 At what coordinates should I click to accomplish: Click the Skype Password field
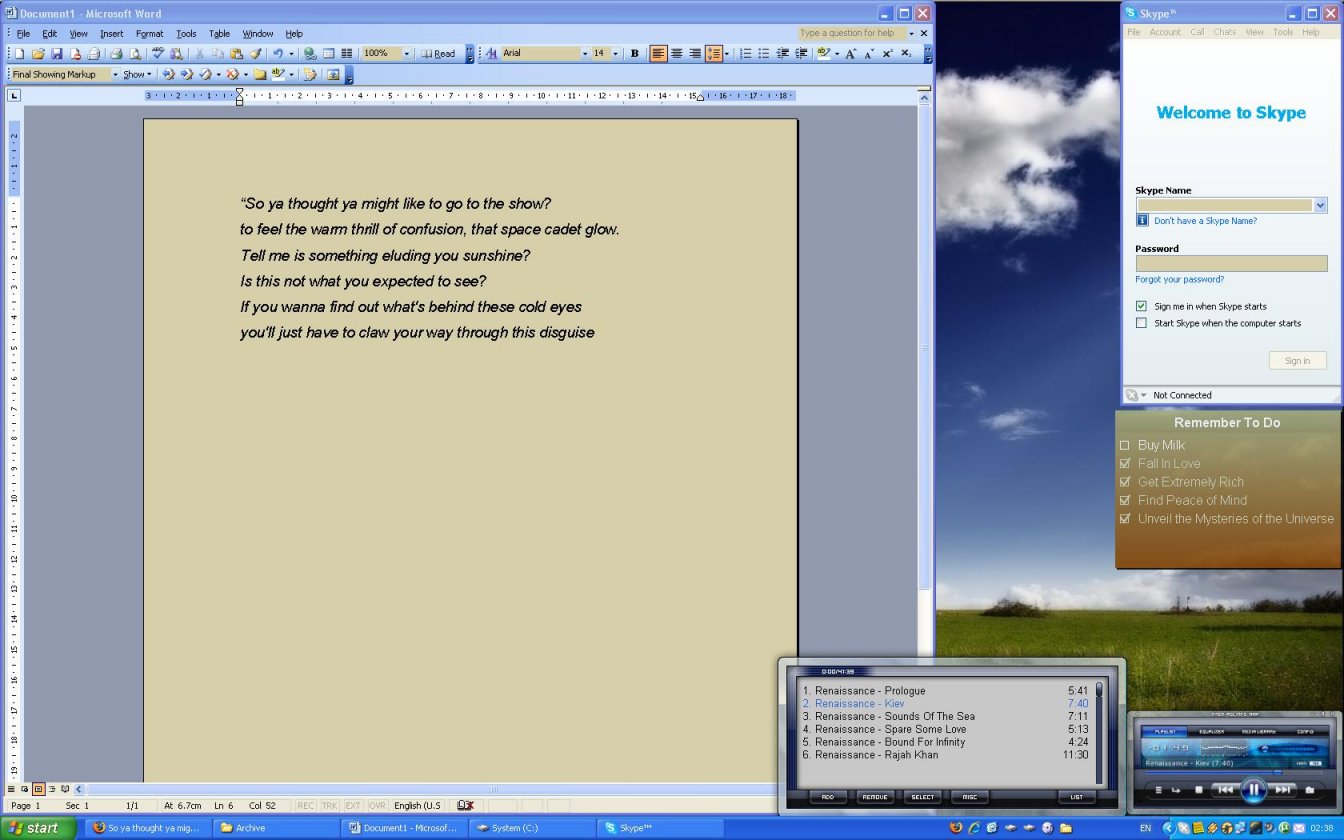tap(1231, 264)
